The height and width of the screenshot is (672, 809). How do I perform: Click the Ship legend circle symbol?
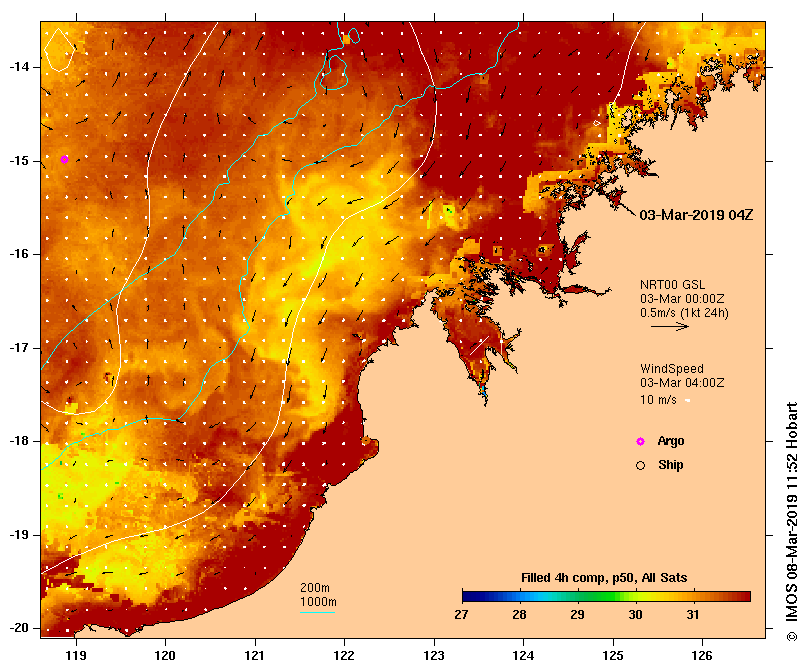coord(640,466)
